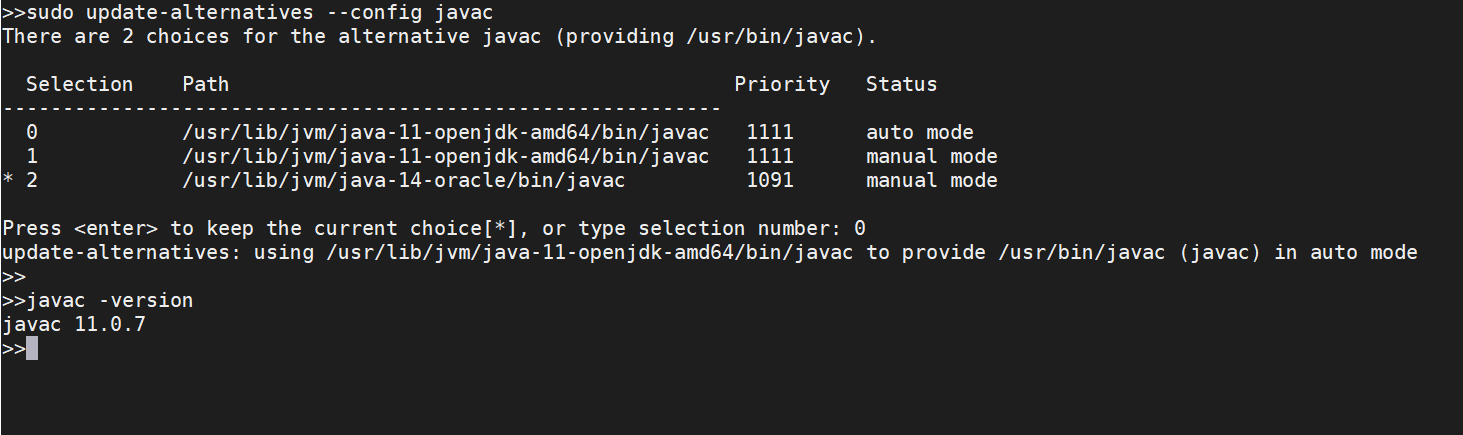Image resolution: width=1463 pixels, height=435 pixels.
Task: Click the 'Status' column header
Action: (901, 85)
